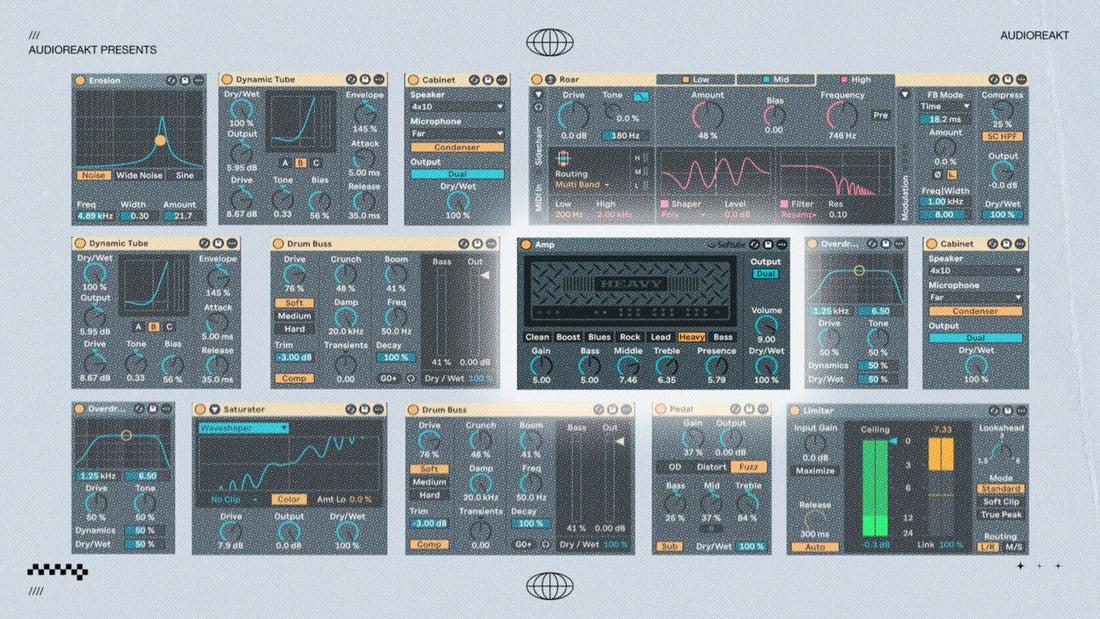Turn off the Limiter device power button

pyautogui.click(x=796, y=410)
